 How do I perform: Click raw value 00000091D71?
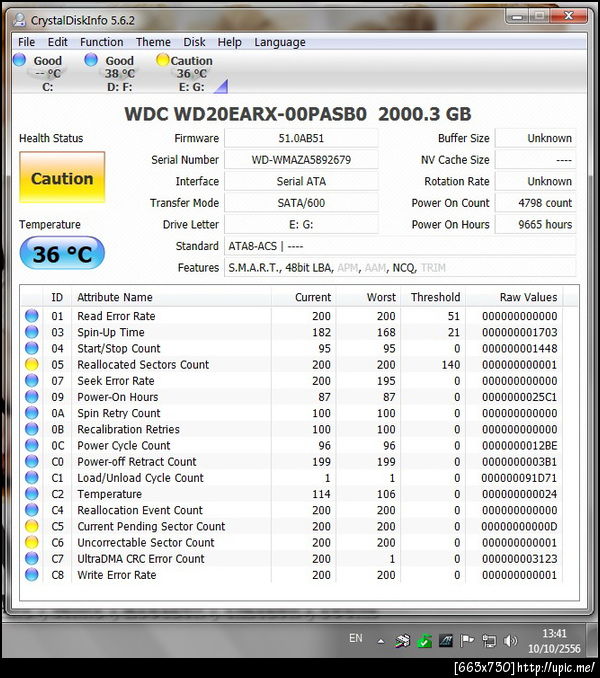[519, 478]
